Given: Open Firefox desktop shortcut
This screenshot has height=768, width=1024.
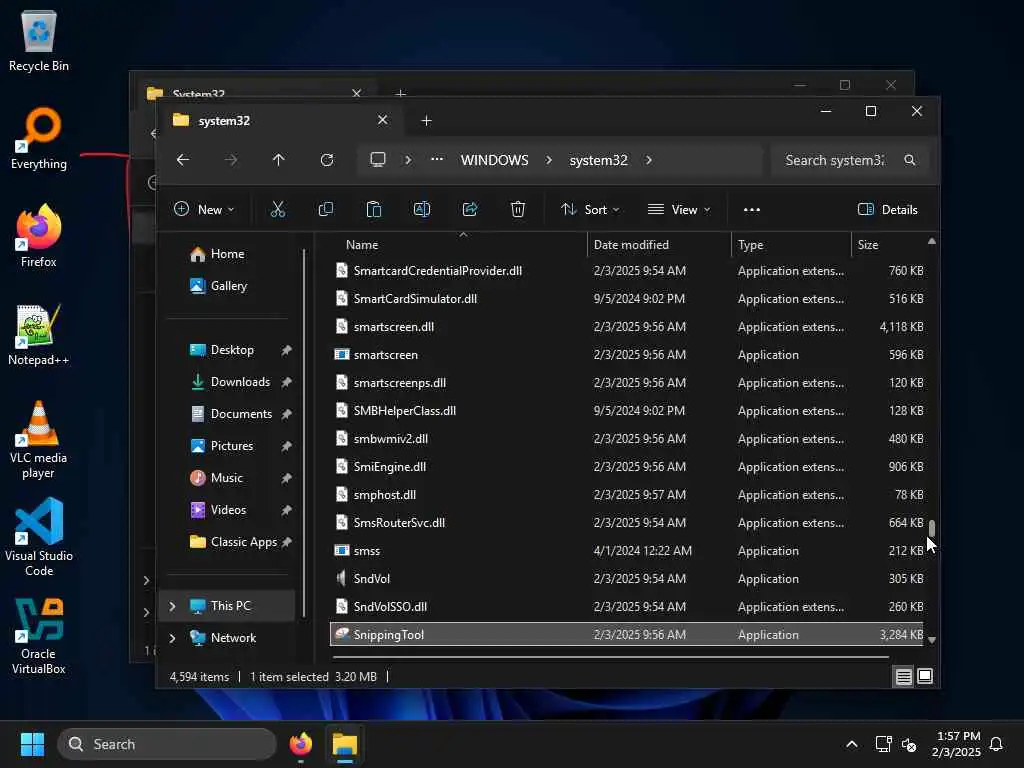Looking at the screenshot, I should tap(39, 236).
